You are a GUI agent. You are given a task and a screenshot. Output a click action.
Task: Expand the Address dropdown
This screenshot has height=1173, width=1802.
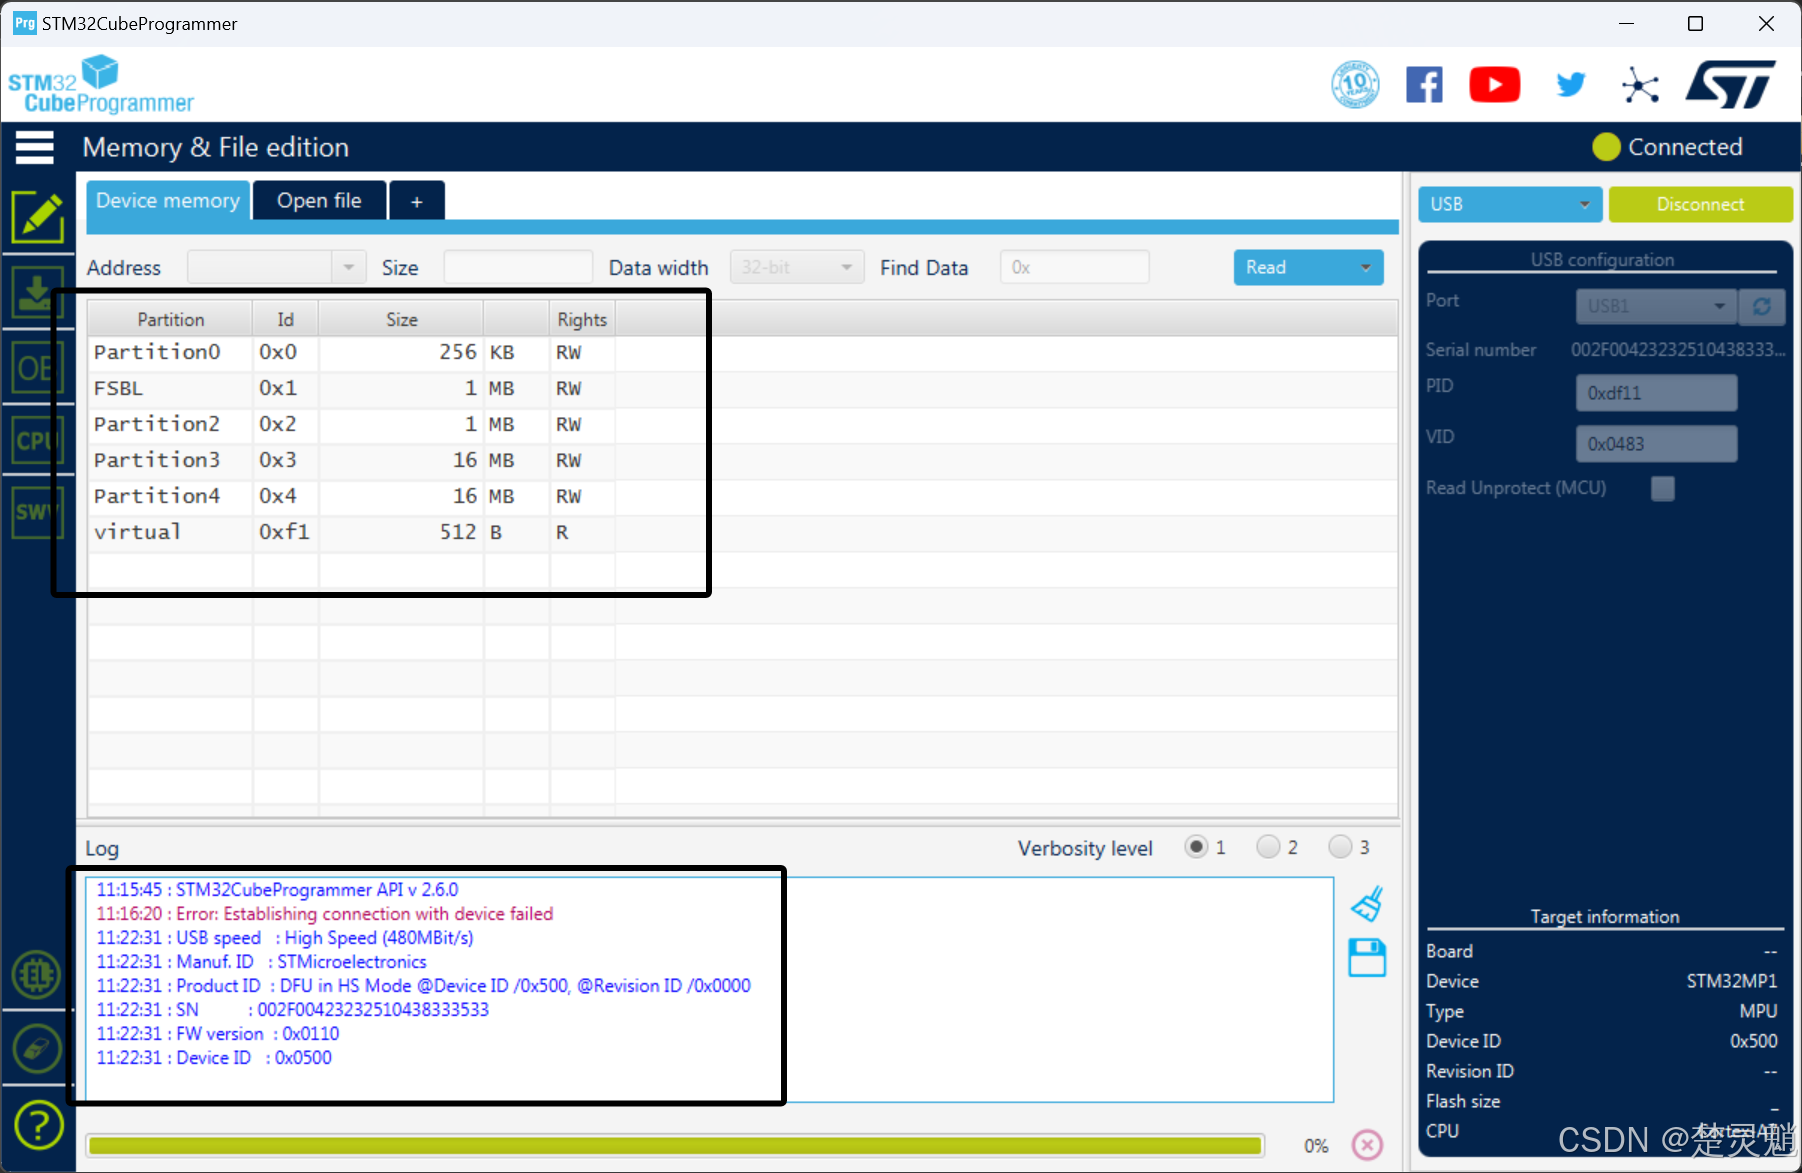348,267
